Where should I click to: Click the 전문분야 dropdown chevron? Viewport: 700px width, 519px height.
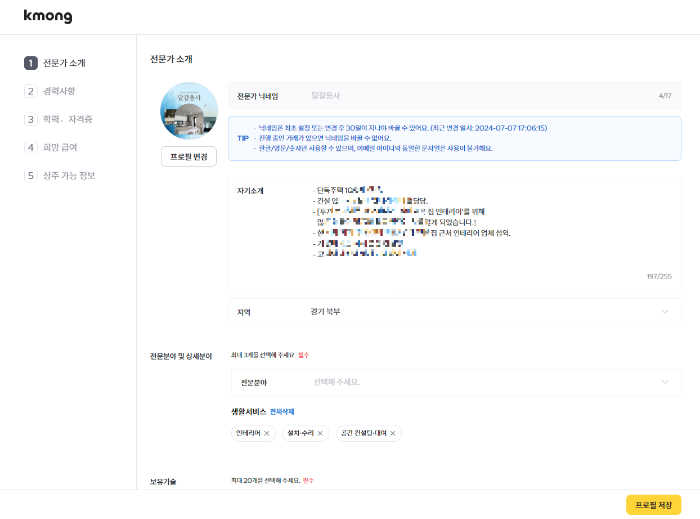pos(665,382)
